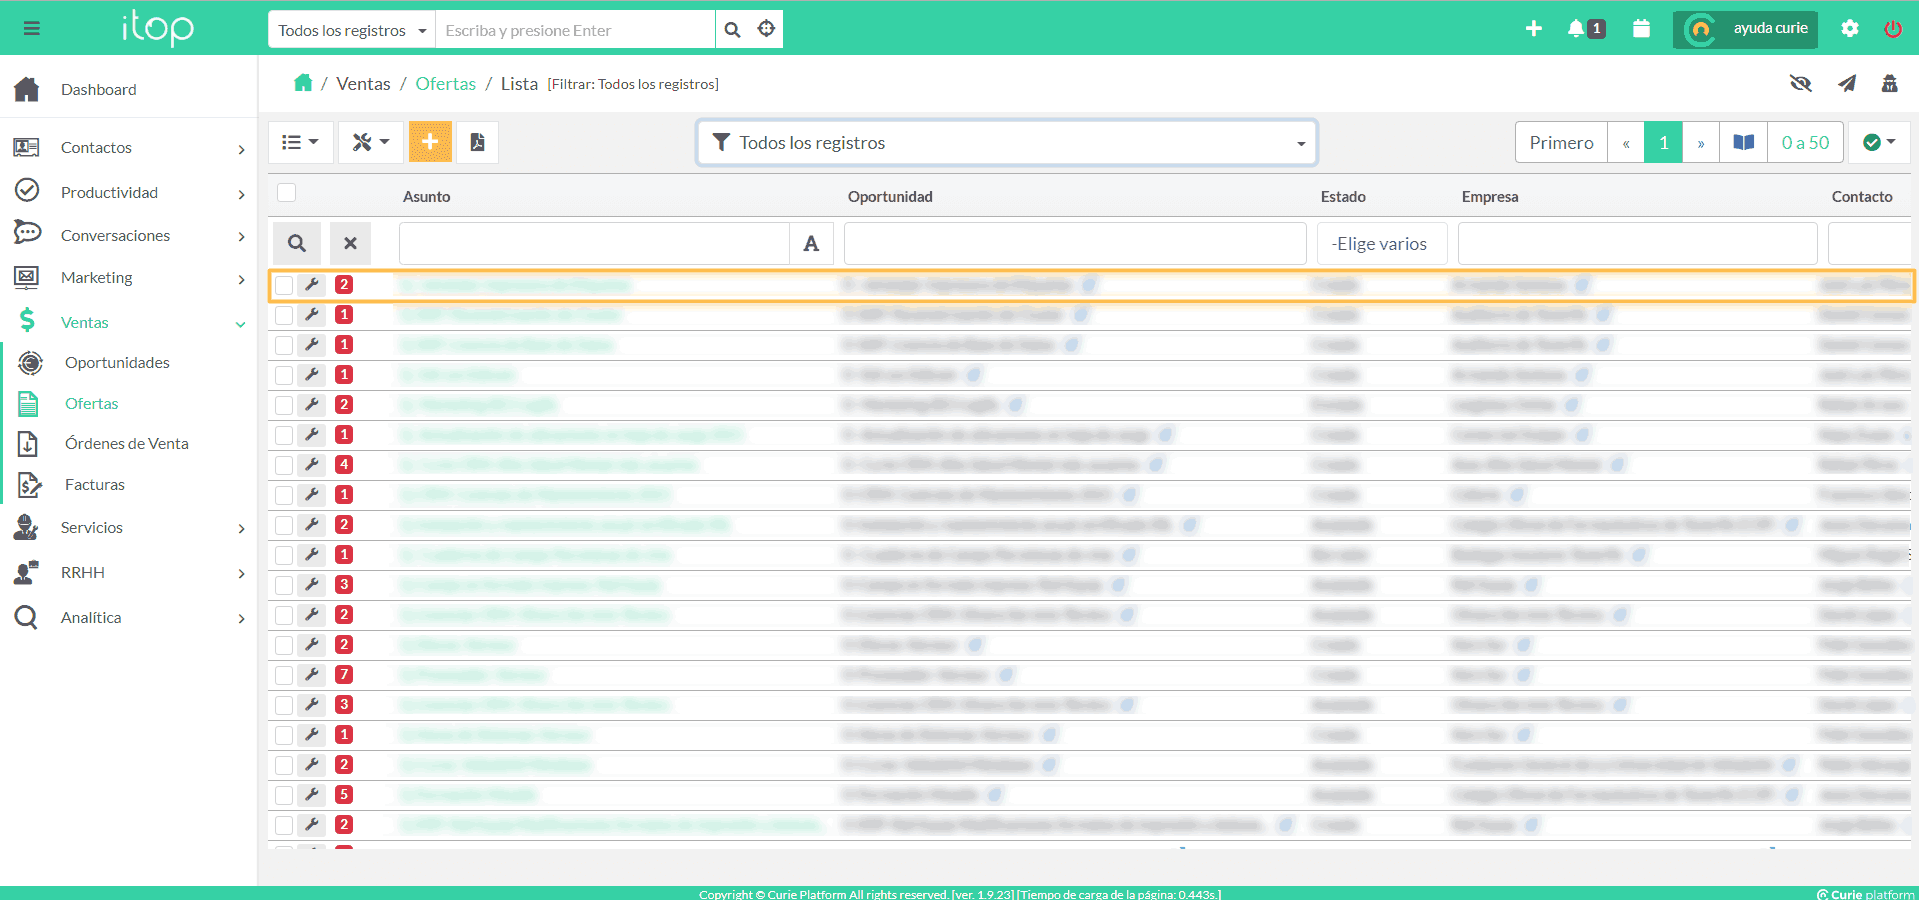Click the Ofertas breadcrumb link

(445, 84)
